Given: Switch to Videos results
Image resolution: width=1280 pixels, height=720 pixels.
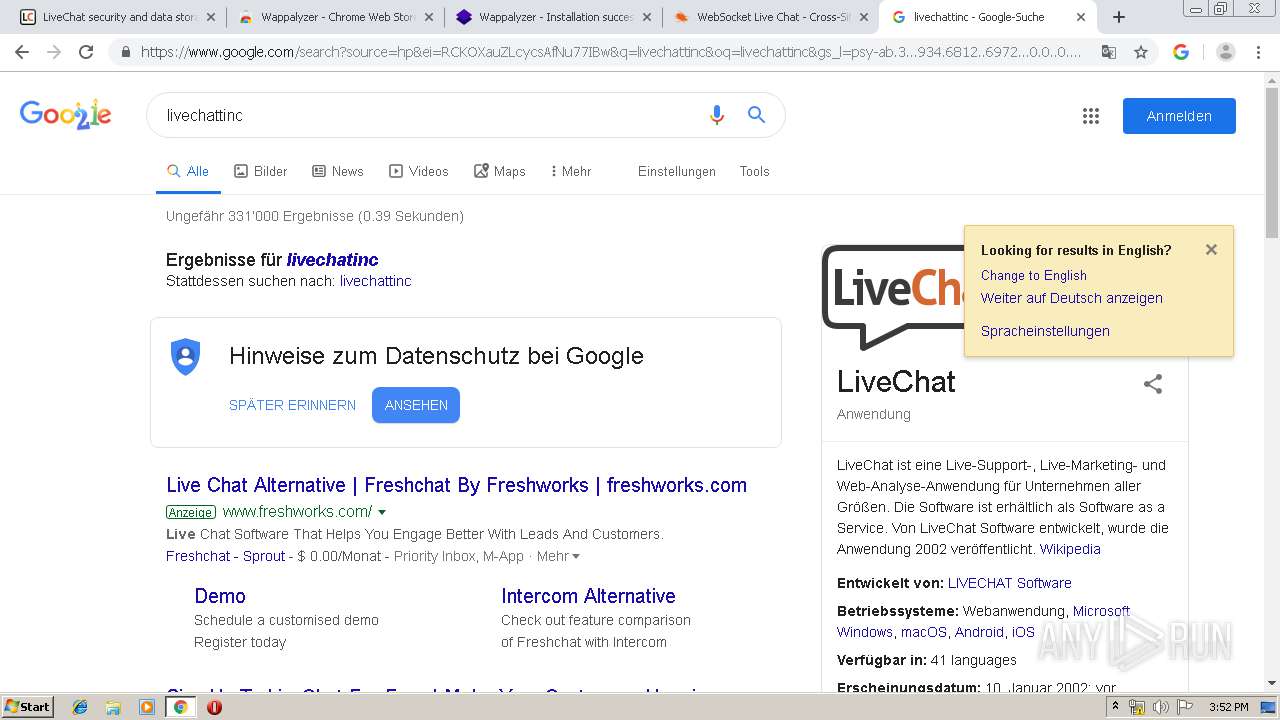Looking at the screenshot, I should pos(419,171).
